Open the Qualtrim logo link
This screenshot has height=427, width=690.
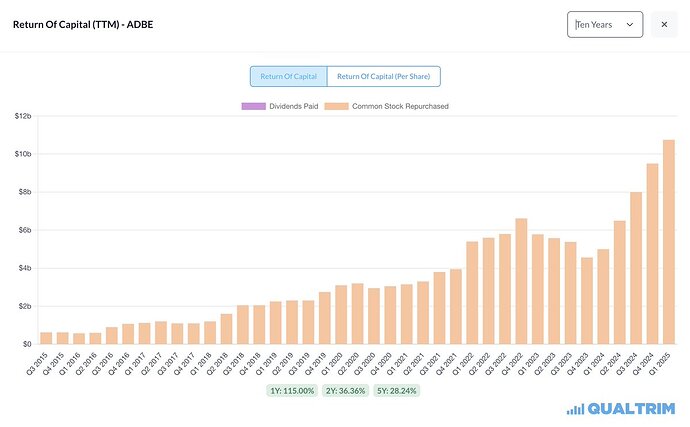pyautogui.click(x=621, y=409)
